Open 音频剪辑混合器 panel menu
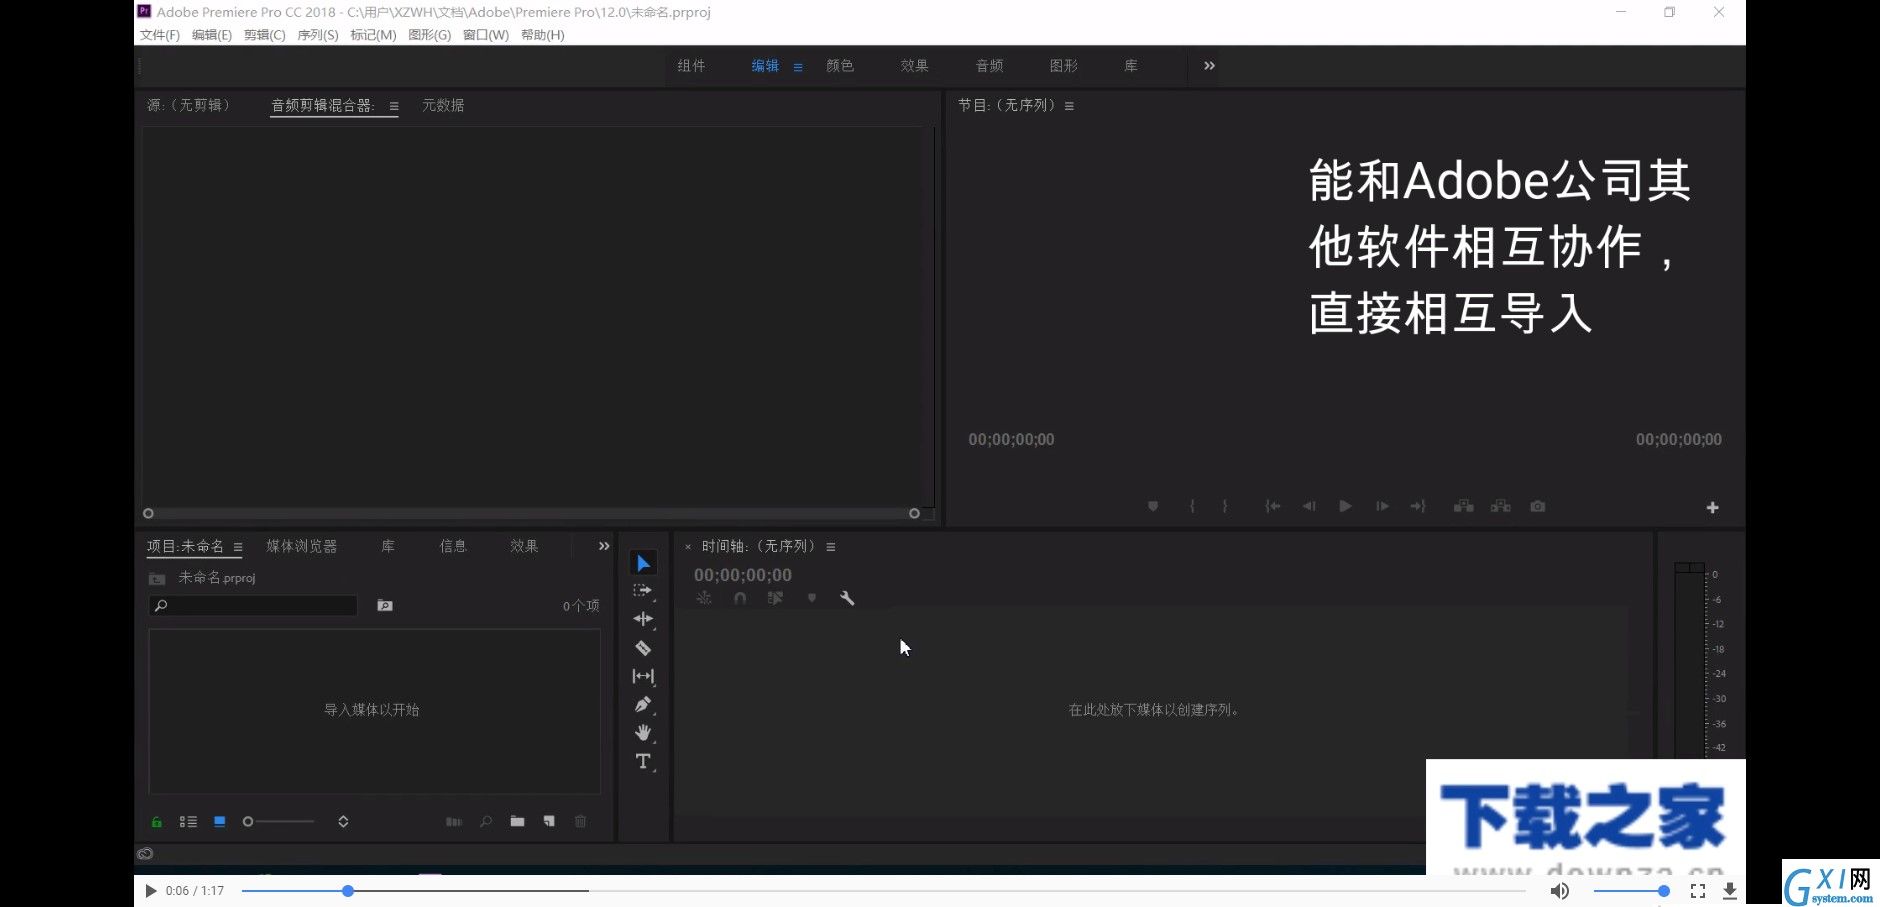Screen dimensions: 1880x907 pos(394,106)
